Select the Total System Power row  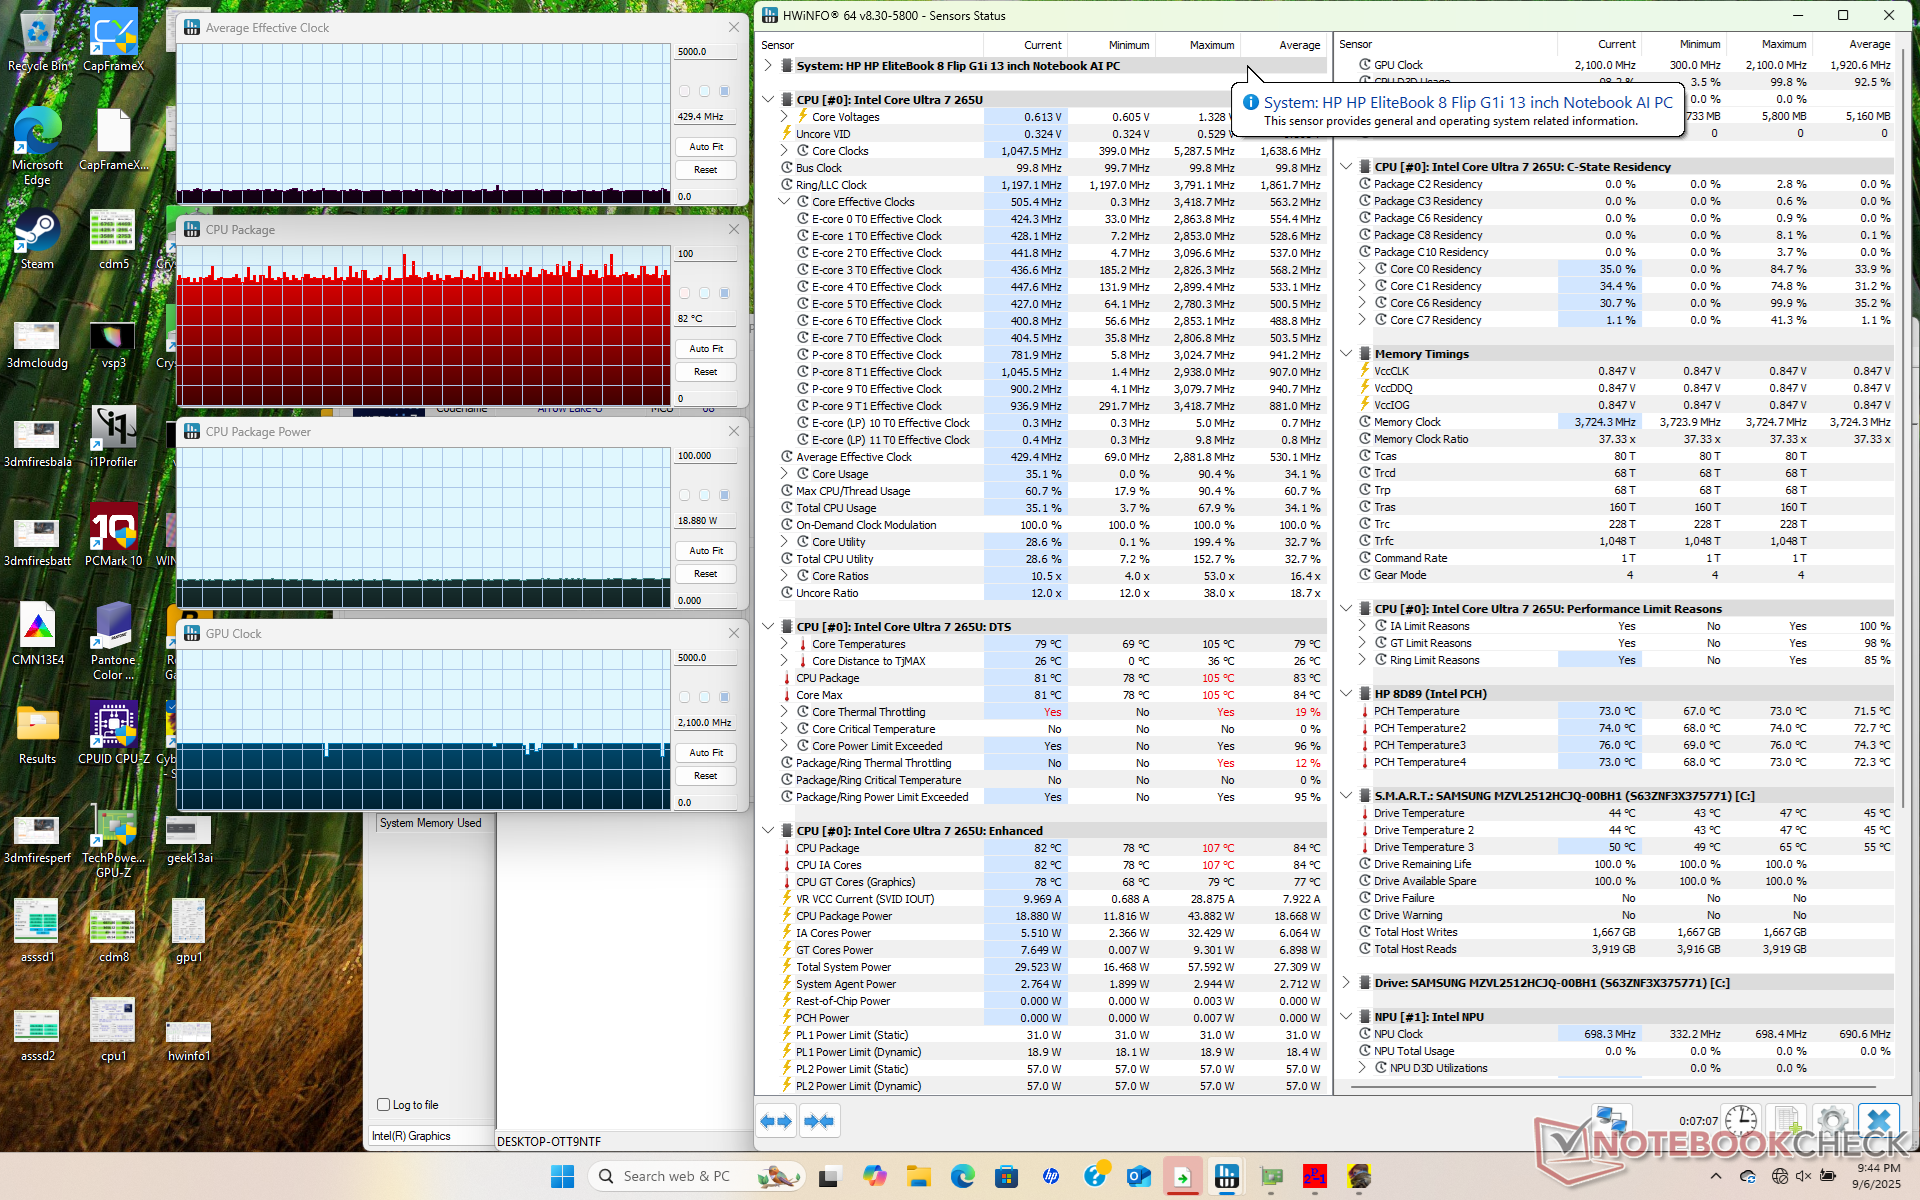pos(1052,967)
